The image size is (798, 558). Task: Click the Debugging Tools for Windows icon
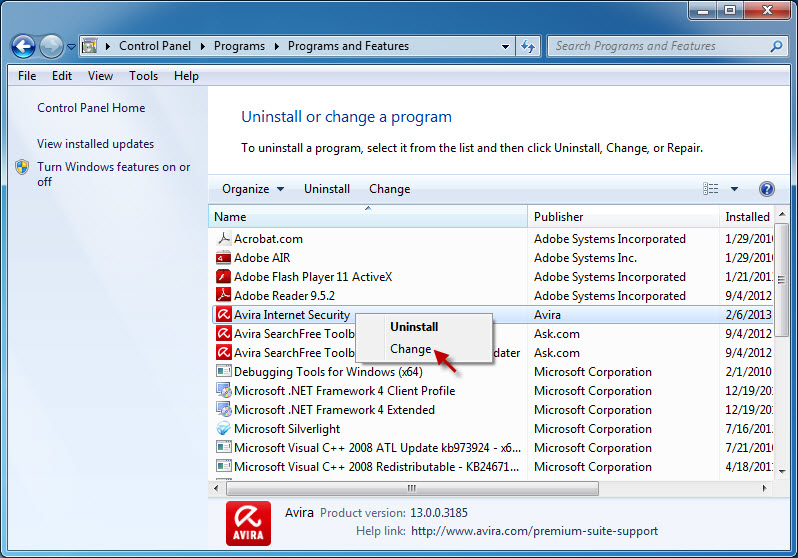[x=223, y=371]
